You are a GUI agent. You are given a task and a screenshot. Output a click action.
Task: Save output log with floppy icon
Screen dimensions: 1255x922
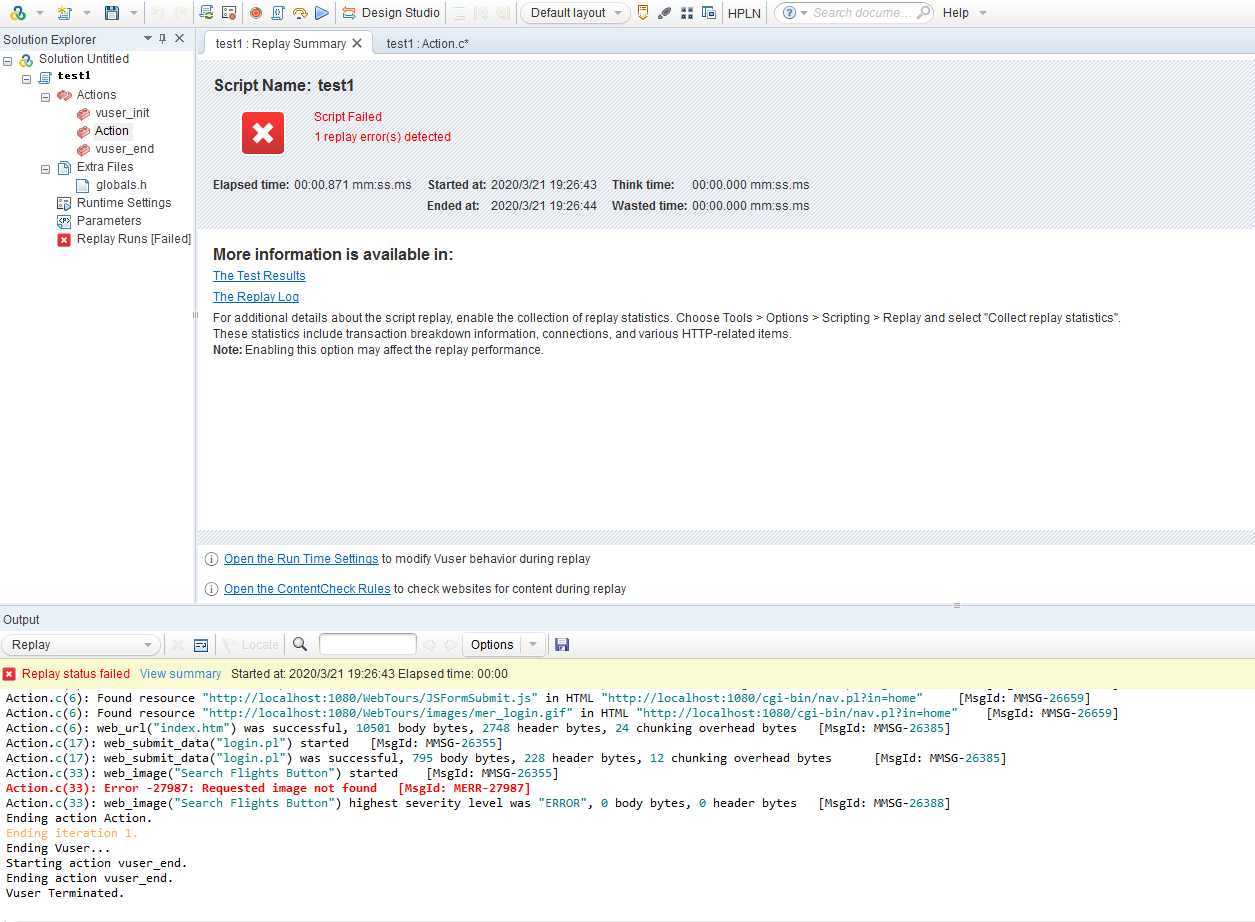(x=562, y=645)
